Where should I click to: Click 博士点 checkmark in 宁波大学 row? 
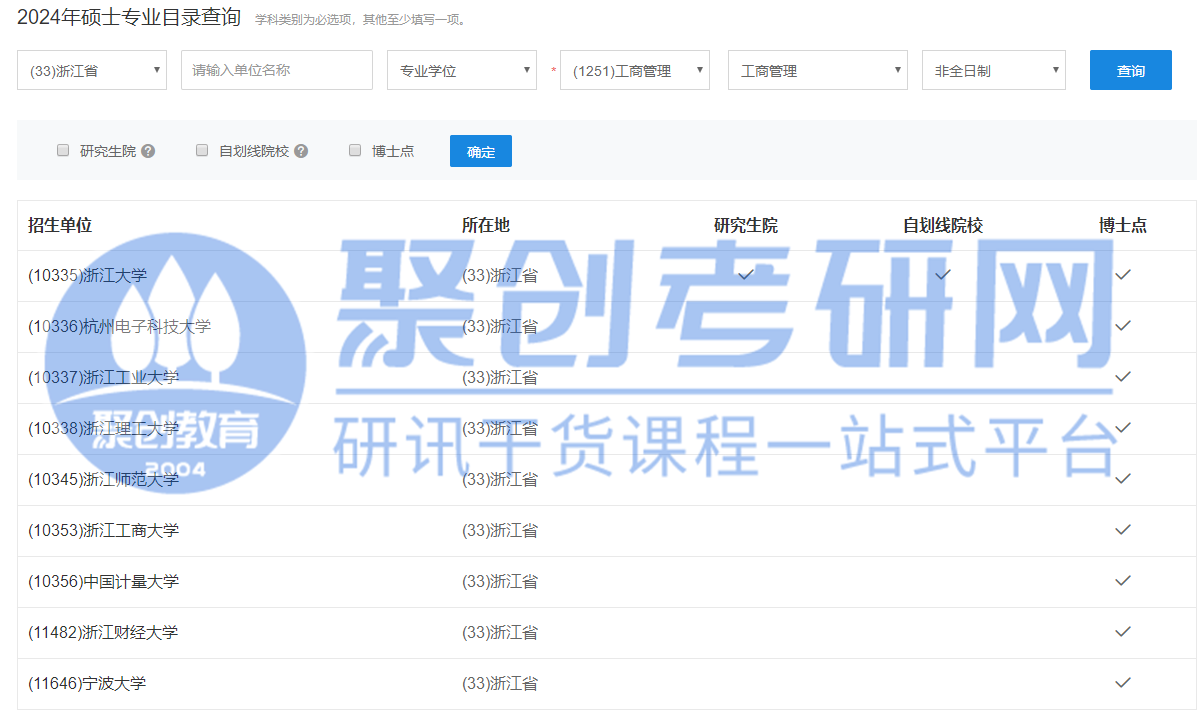[1123, 682]
